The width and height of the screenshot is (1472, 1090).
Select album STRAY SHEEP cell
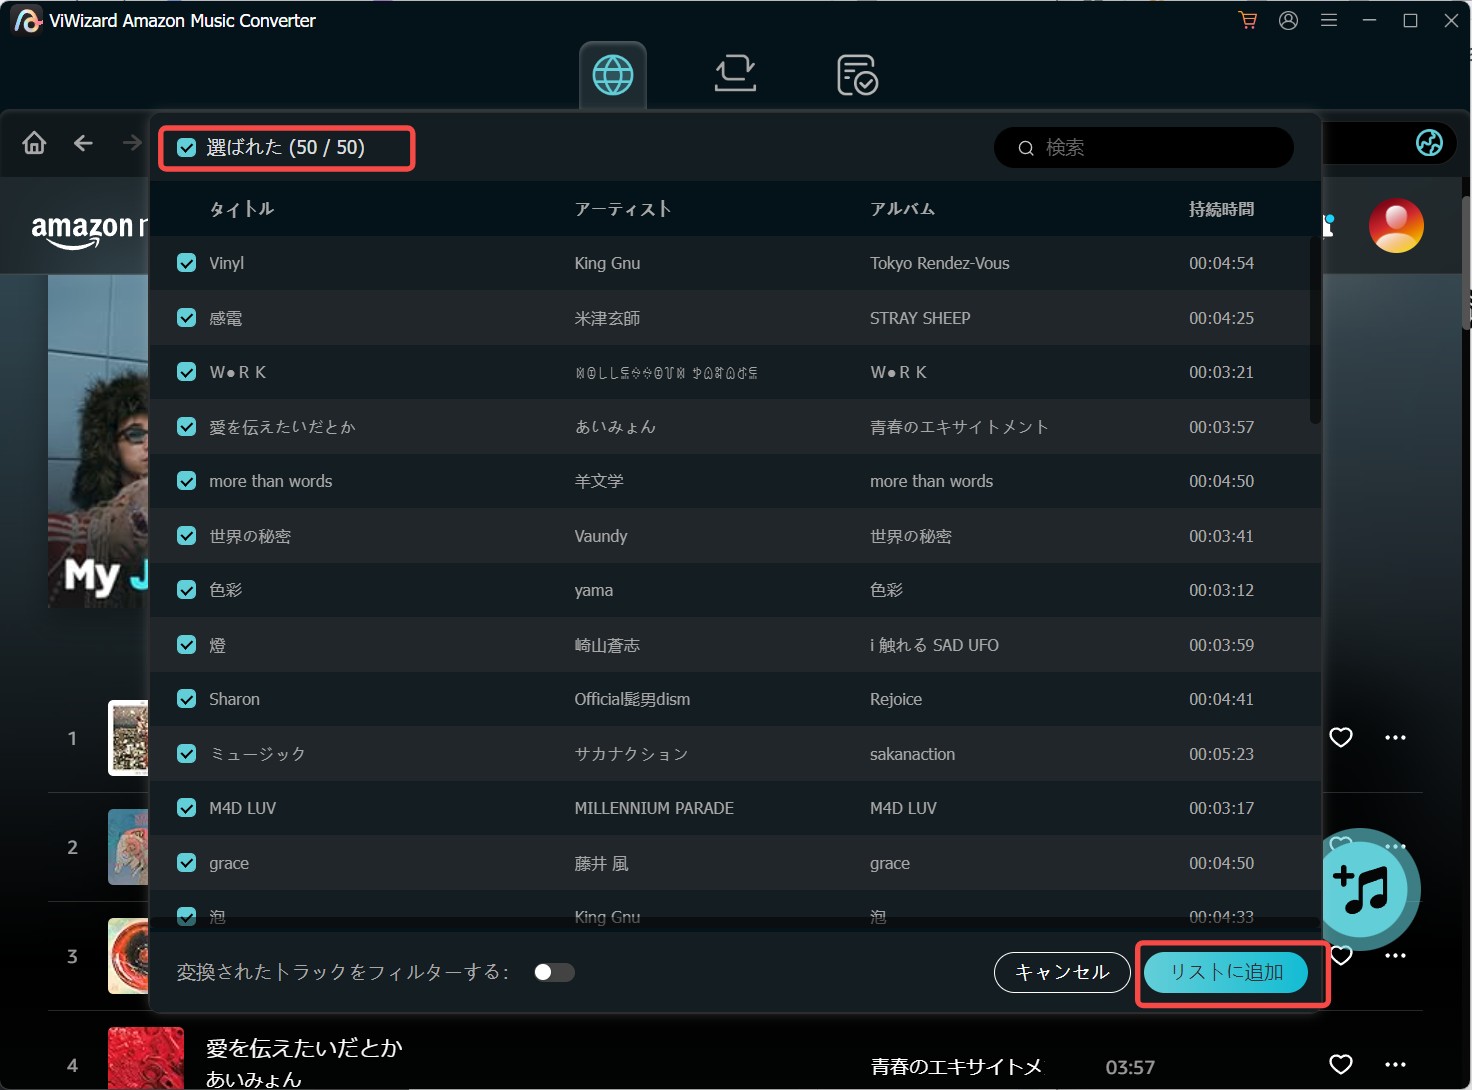tap(920, 318)
